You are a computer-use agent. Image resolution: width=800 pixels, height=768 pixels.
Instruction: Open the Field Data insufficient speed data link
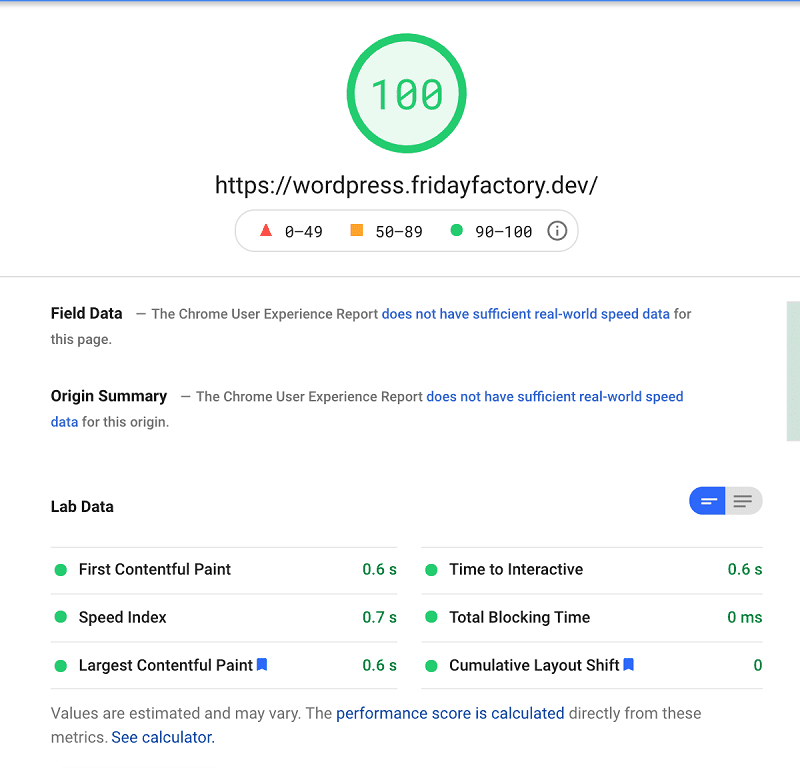click(525, 314)
